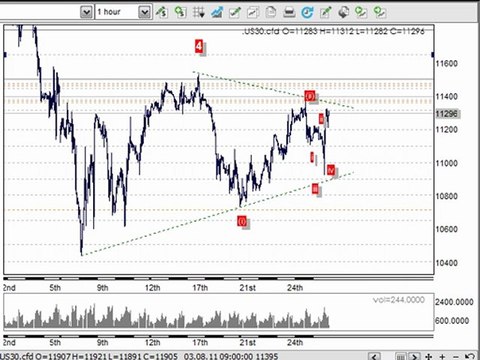Click the 2400.0000 volume axis label
480x360 pixels.
454,302
